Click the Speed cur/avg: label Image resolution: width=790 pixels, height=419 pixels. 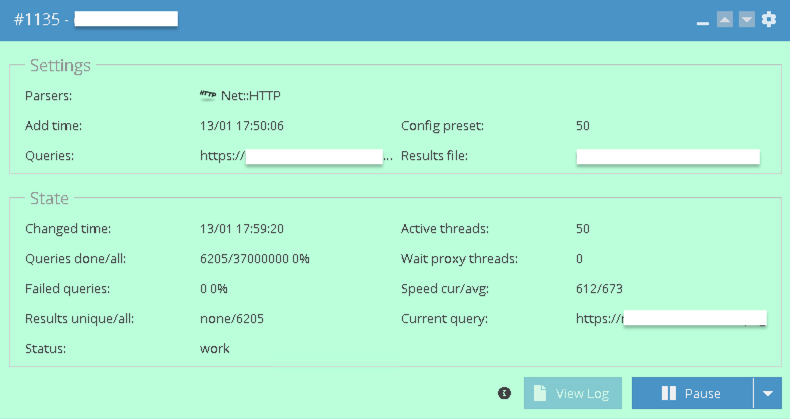tap(445, 289)
